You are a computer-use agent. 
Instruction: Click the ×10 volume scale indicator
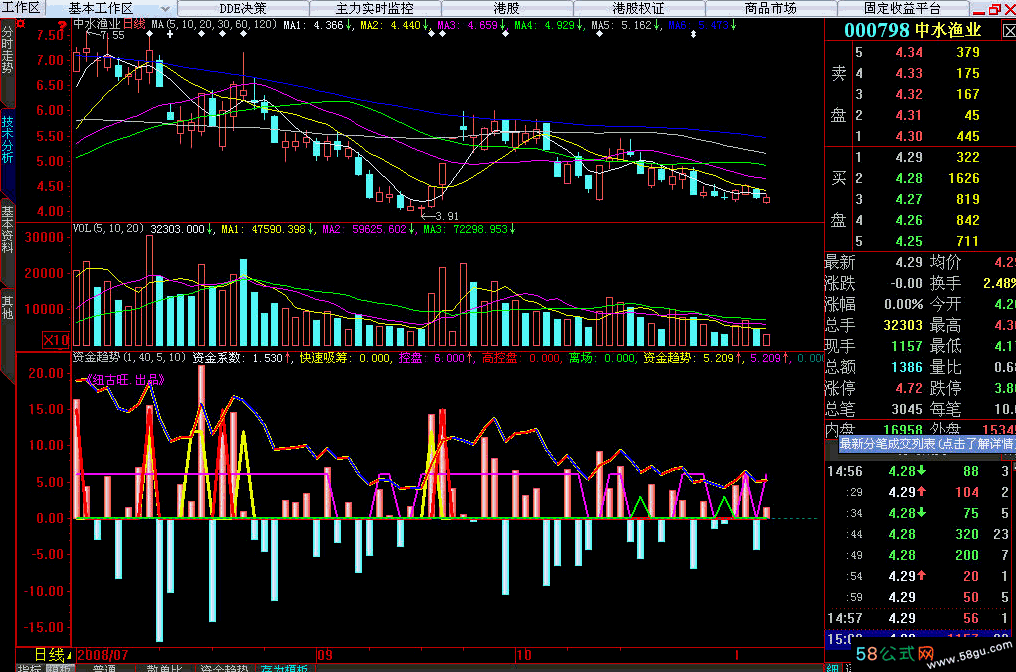click(56, 340)
